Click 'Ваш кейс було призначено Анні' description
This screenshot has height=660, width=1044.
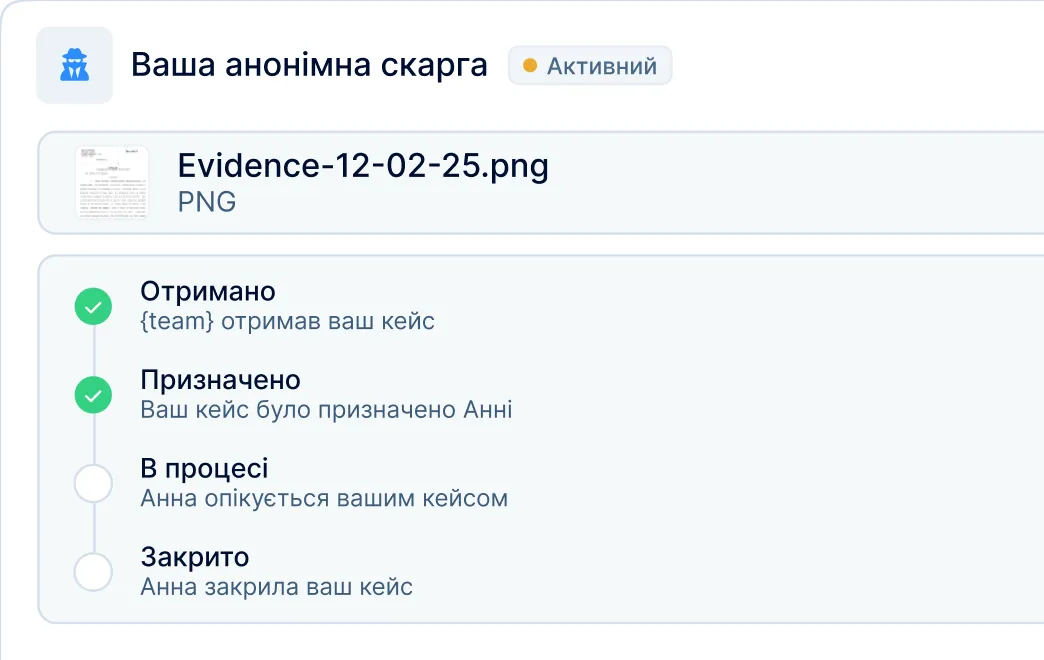coord(326,410)
